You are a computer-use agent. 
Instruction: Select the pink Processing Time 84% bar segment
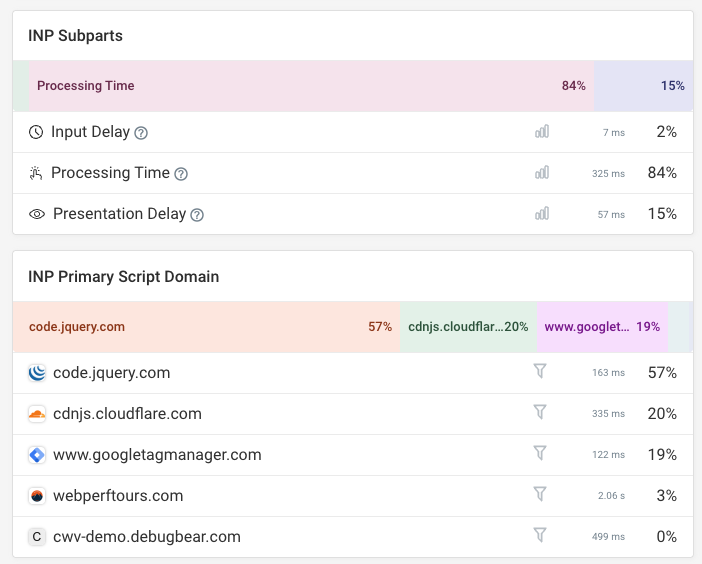click(311, 86)
